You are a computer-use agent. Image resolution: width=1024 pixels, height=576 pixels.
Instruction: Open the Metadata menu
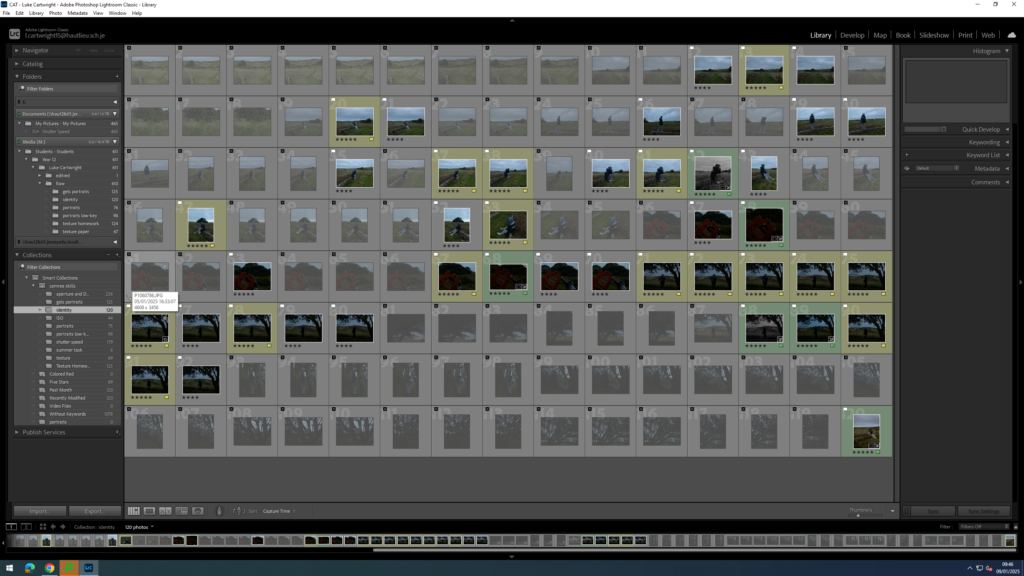(x=77, y=13)
